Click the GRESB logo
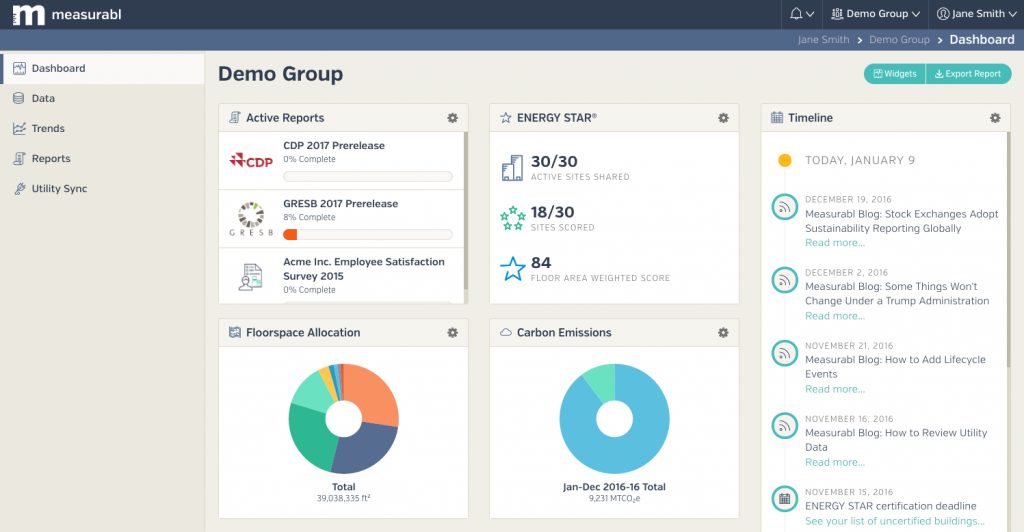 251,219
